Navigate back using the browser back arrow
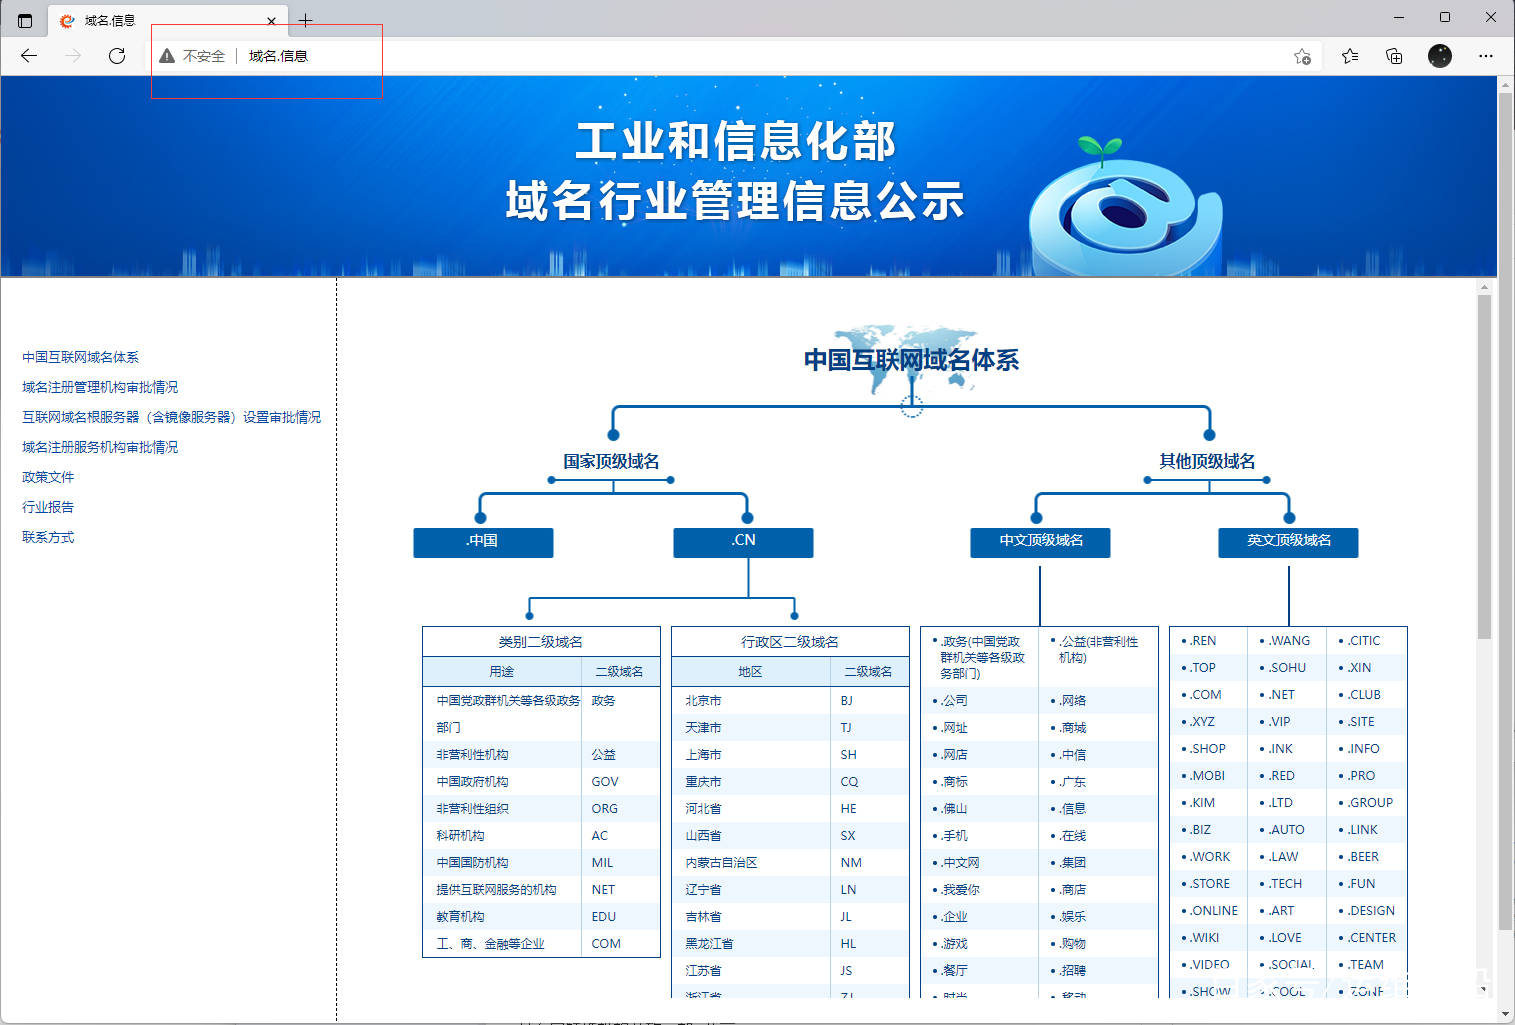1515x1025 pixels. [27, 56]
